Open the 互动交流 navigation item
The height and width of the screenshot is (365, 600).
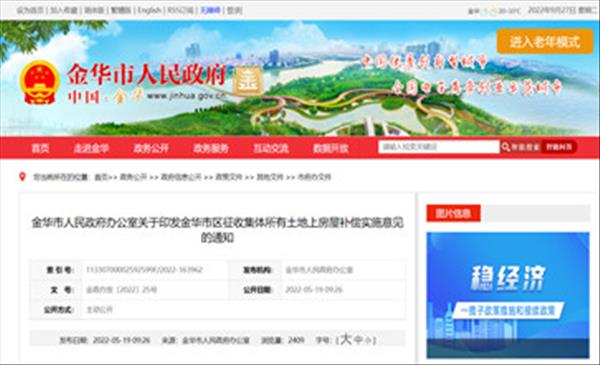pos(271,148)
